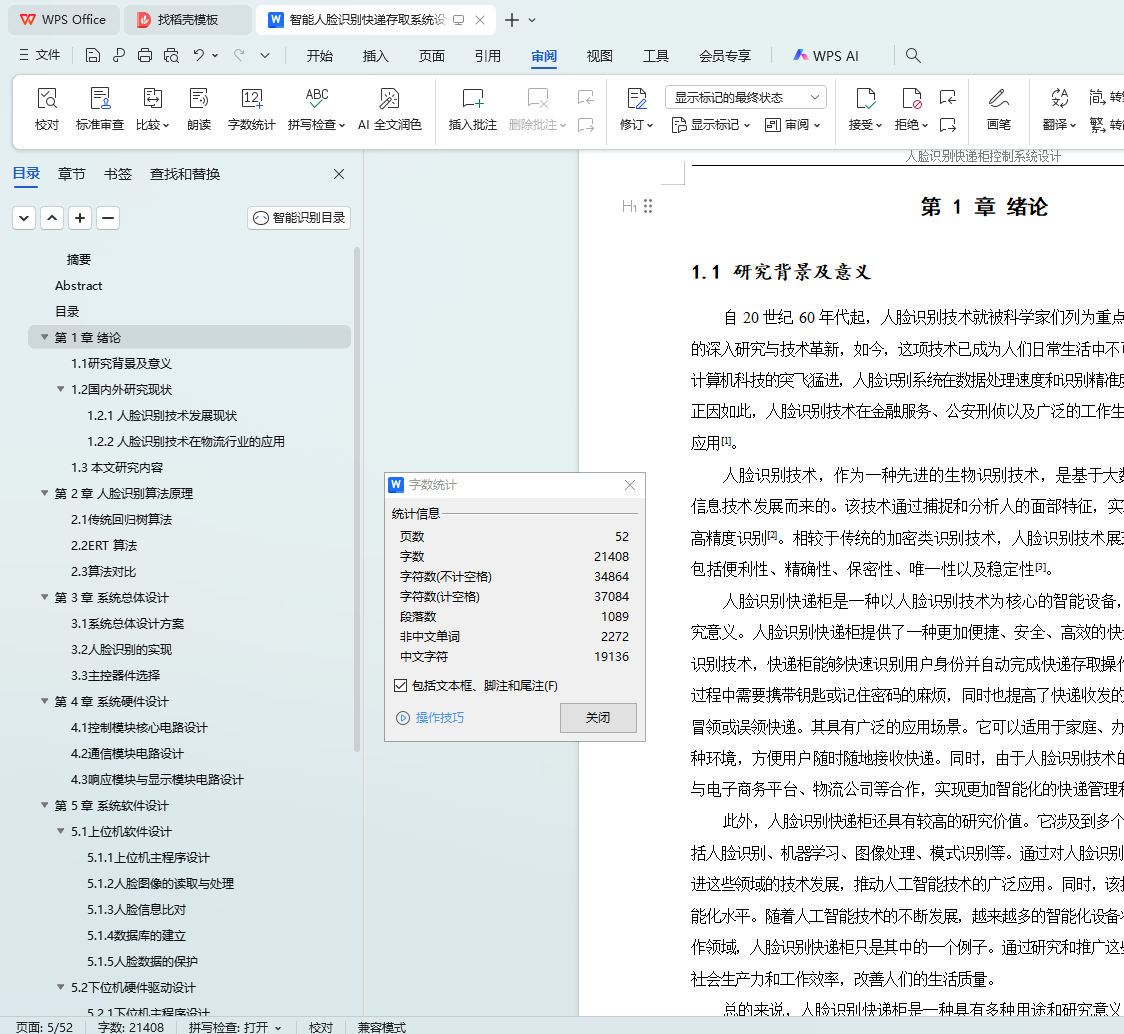This screenshot has width=1124, height=1034.
Task: Switch to the 视图 ribbon tab
Action: coord(599,56)
